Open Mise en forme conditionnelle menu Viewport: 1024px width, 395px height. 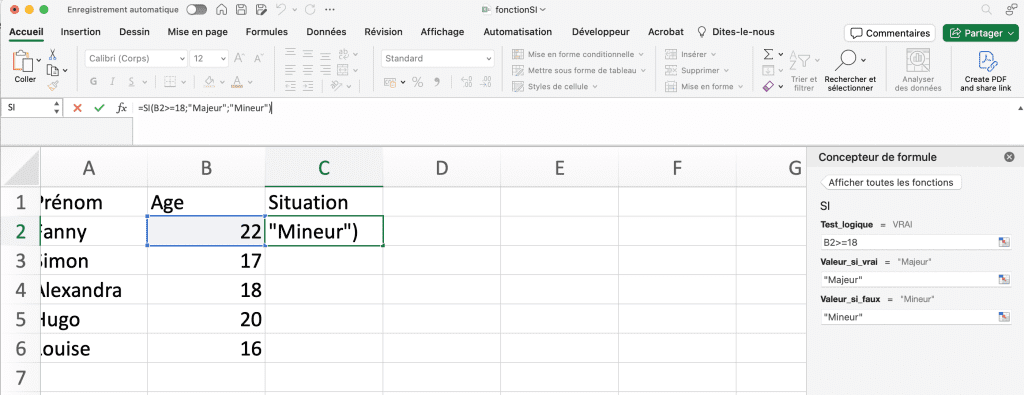(x=579, y=54)
